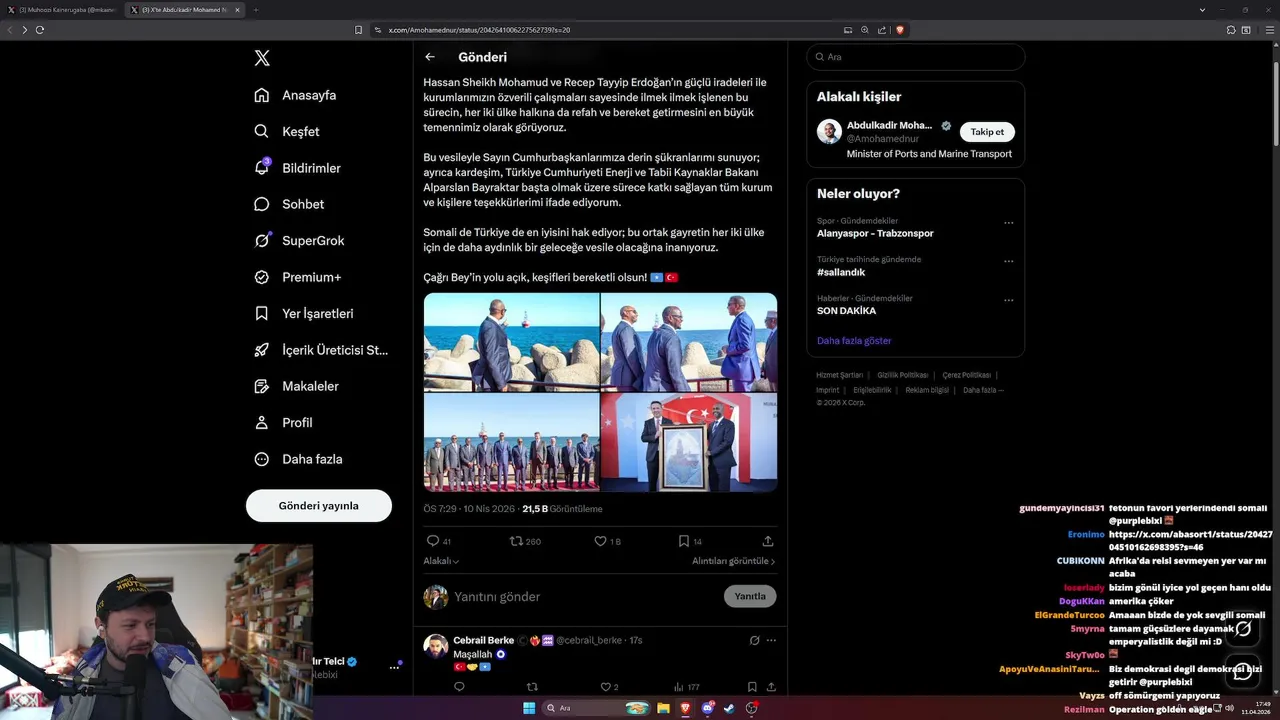Click the share icon of main post
The height and width of the screenshot is (720, 1280).
[x=768, y=541]
